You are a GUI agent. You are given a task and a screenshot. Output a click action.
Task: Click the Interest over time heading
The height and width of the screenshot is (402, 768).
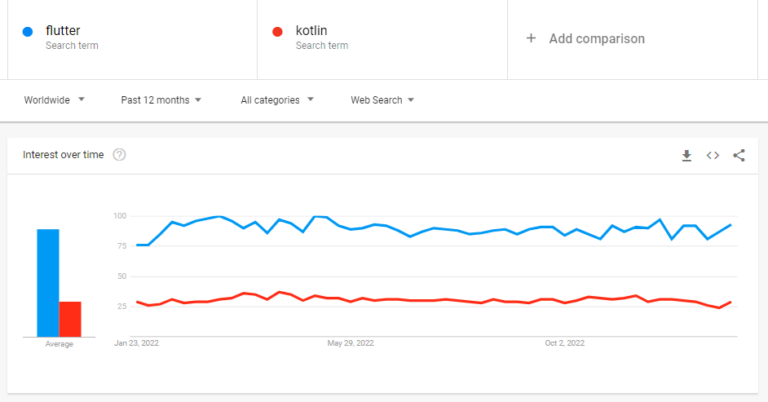[x=63, y=155]
